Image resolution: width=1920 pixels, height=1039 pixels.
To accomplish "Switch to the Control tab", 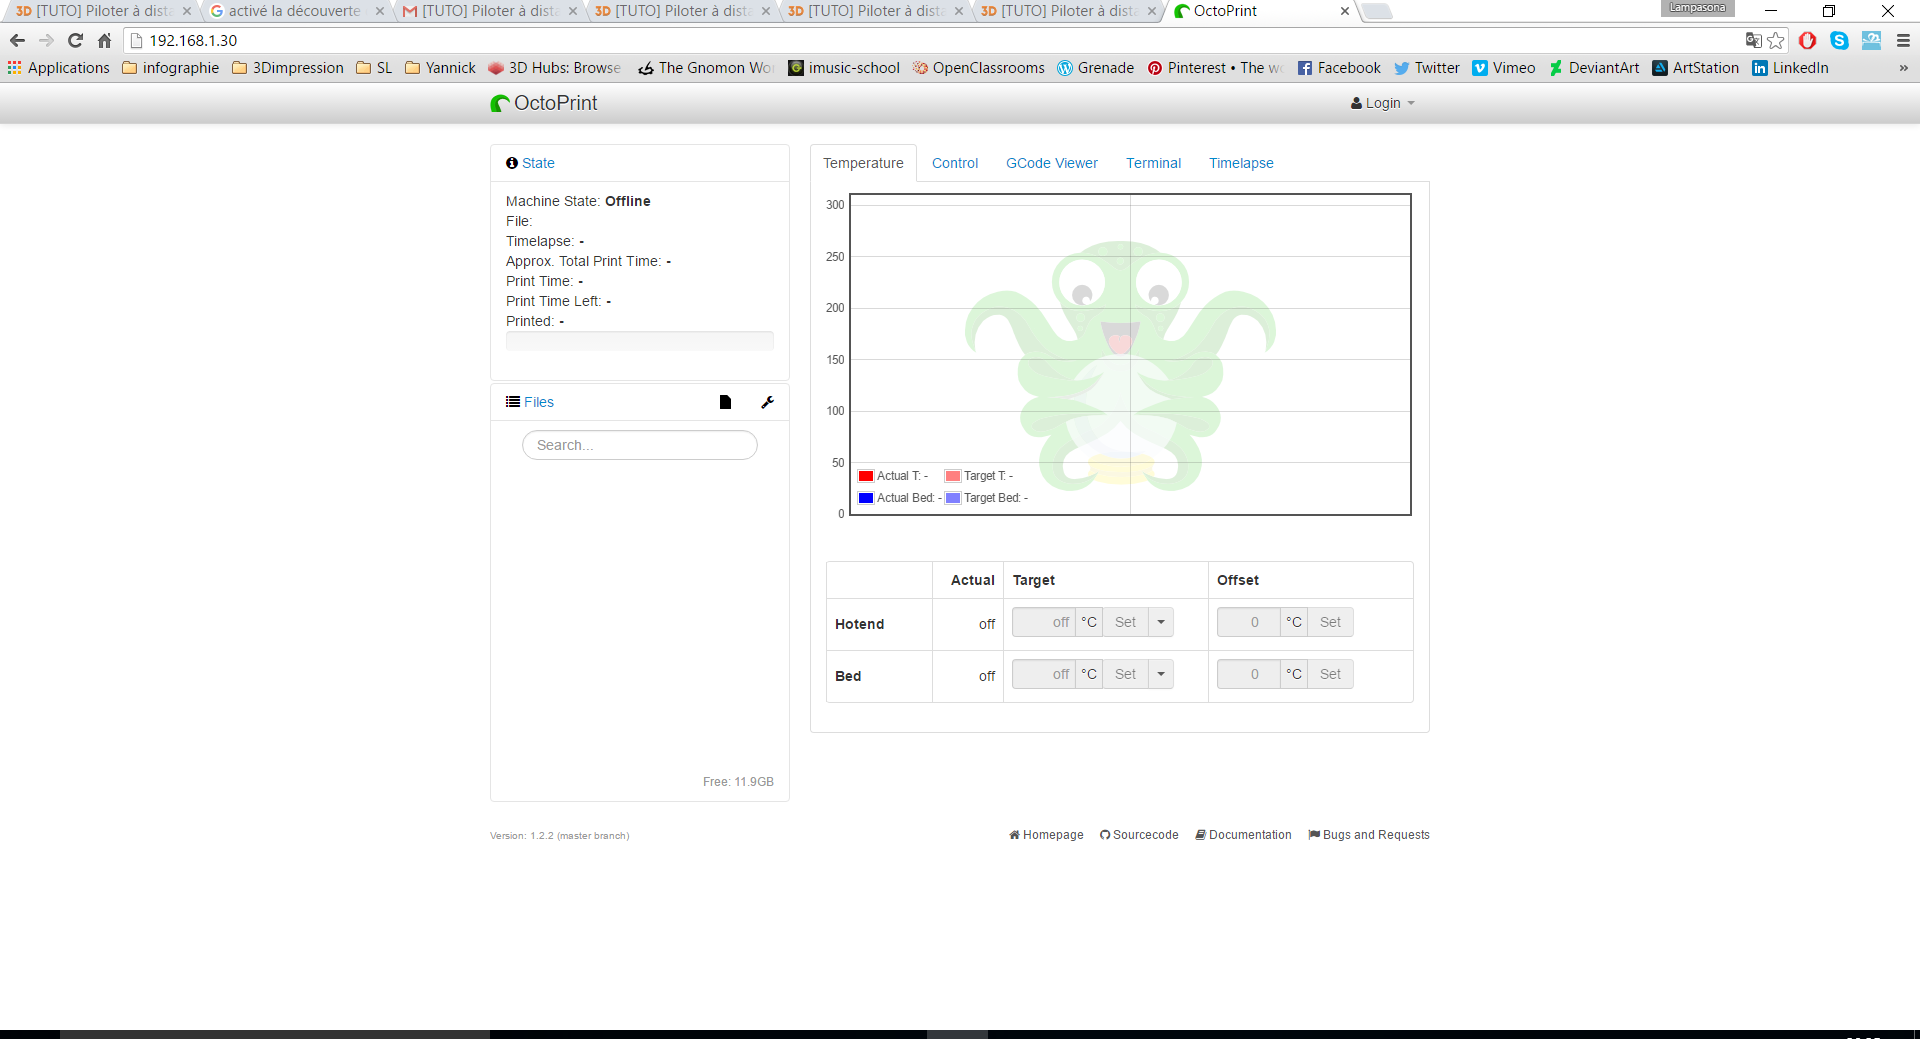I will pyautogui.click(x=955, y=163).
